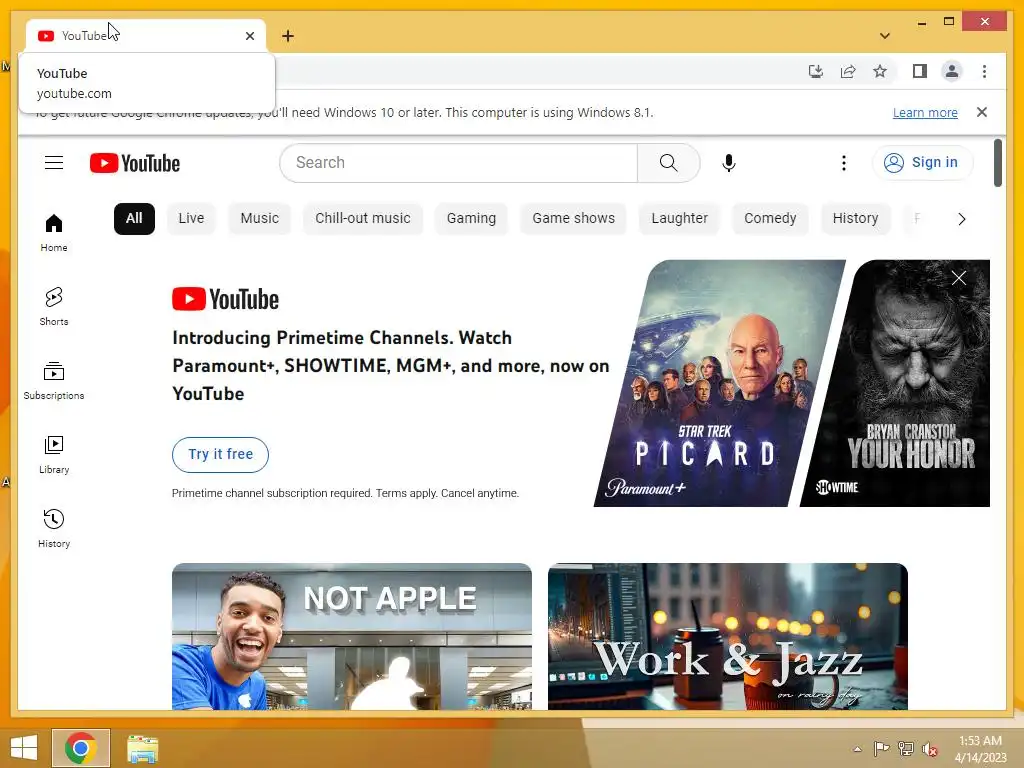The width and height of the screenshot is (1024, 768).
Task: Open the NOT APPLE video thumbnail
Action: (352, 637)
